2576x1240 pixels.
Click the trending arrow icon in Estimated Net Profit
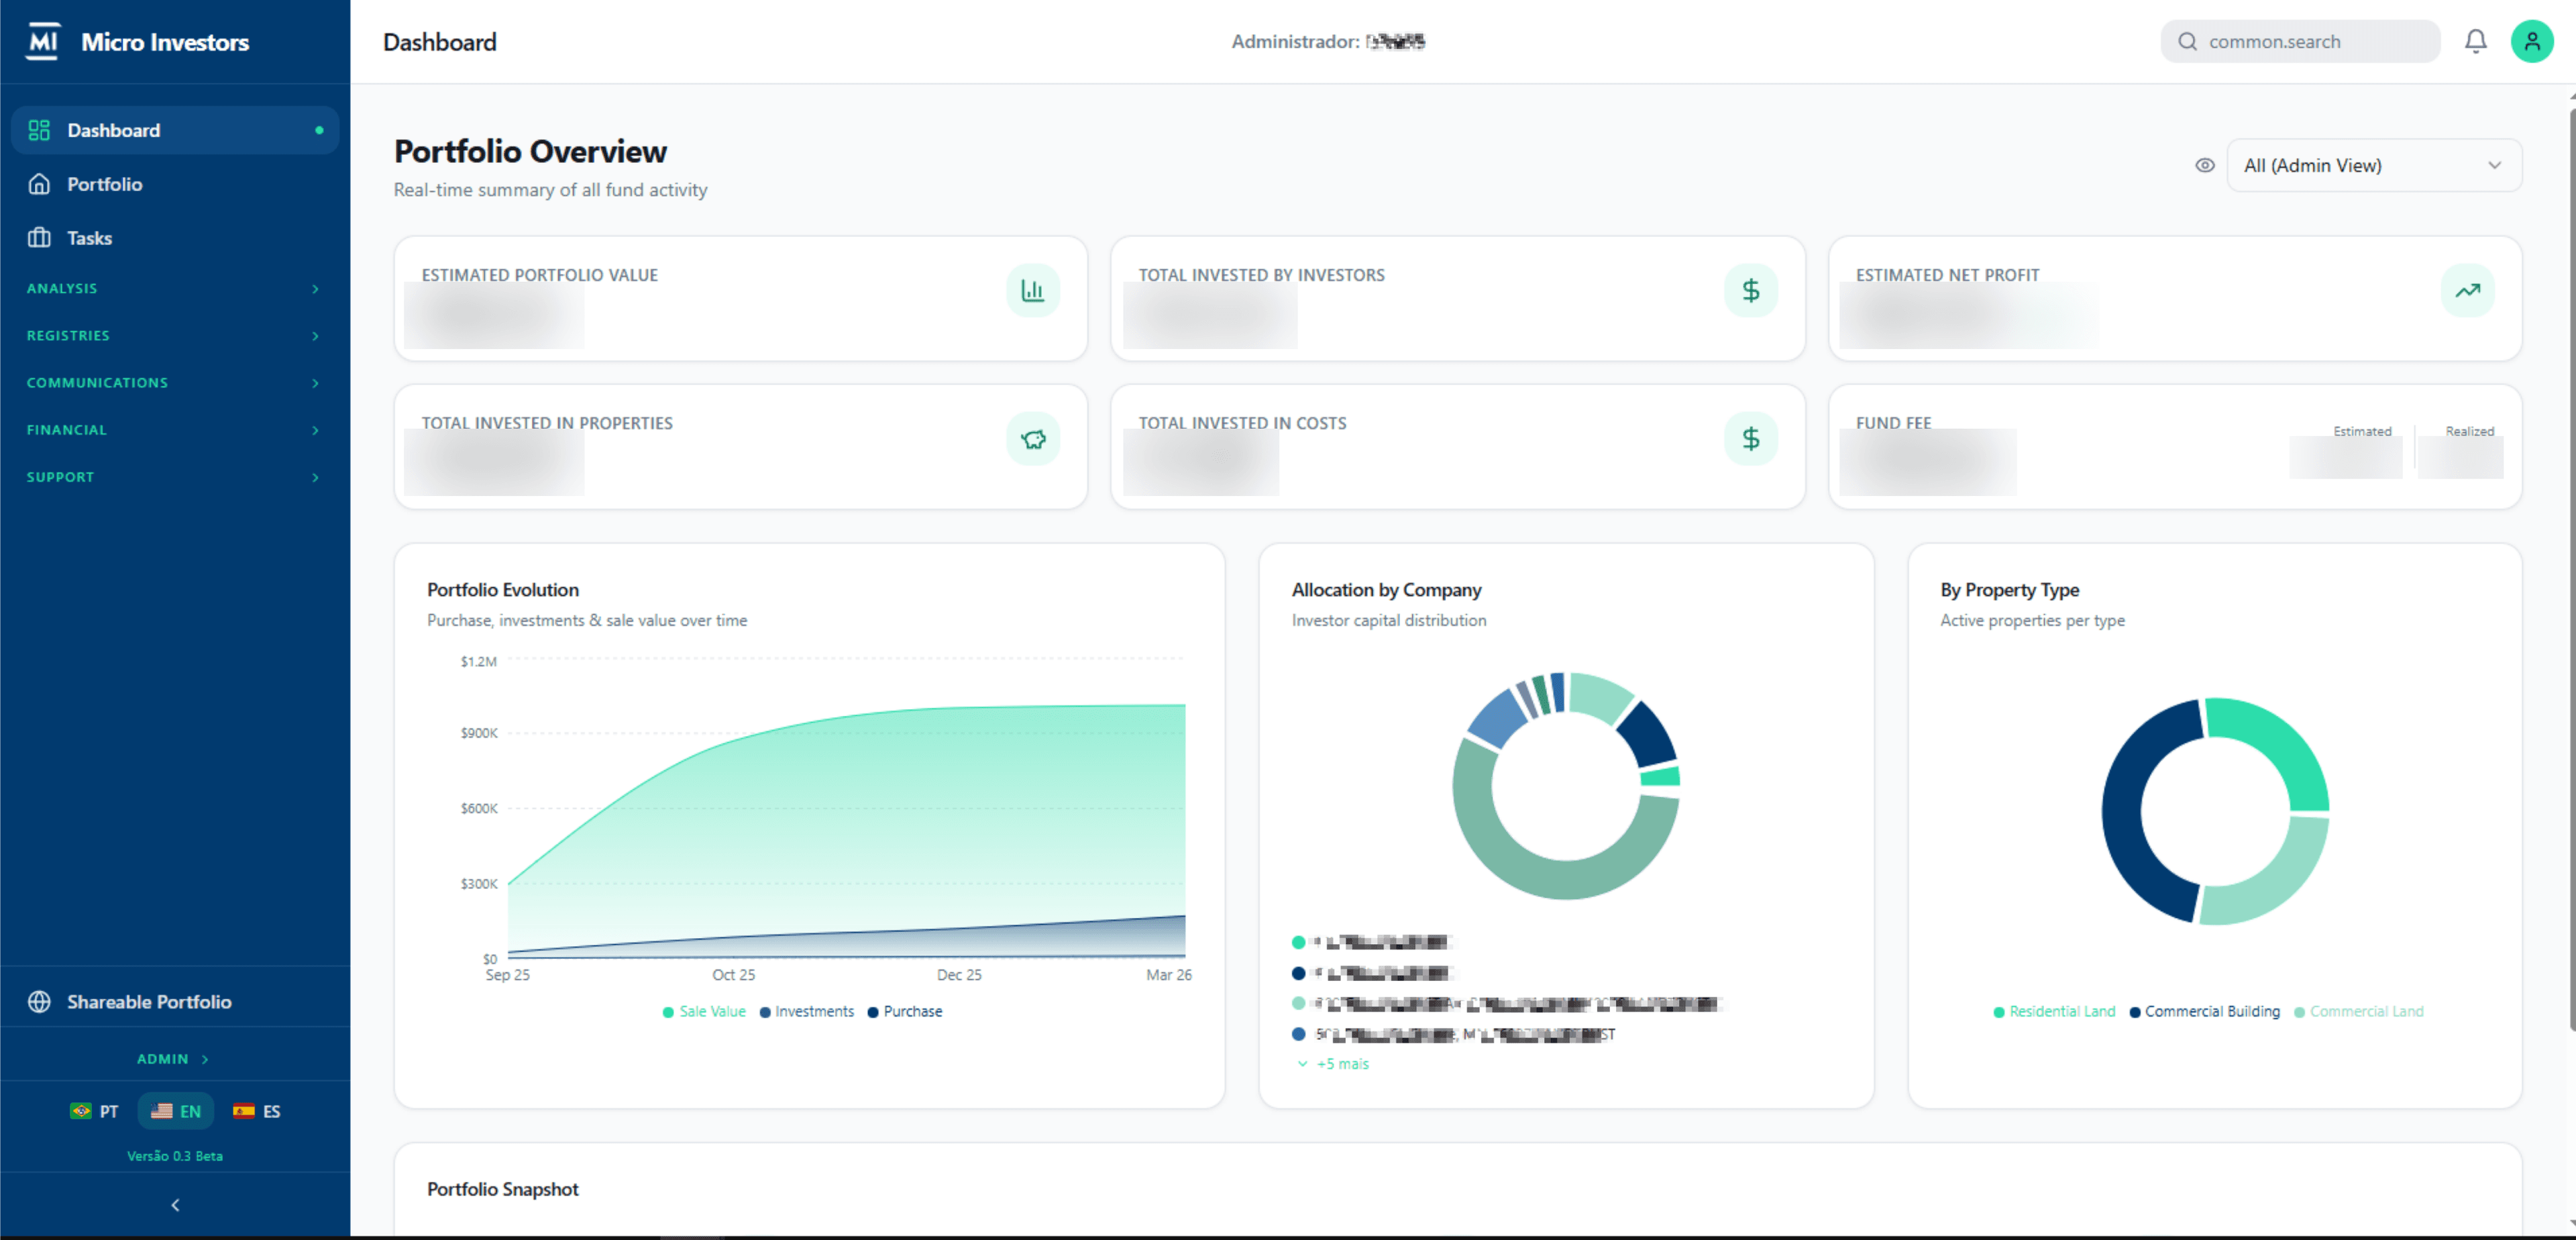pos(2467,290)
